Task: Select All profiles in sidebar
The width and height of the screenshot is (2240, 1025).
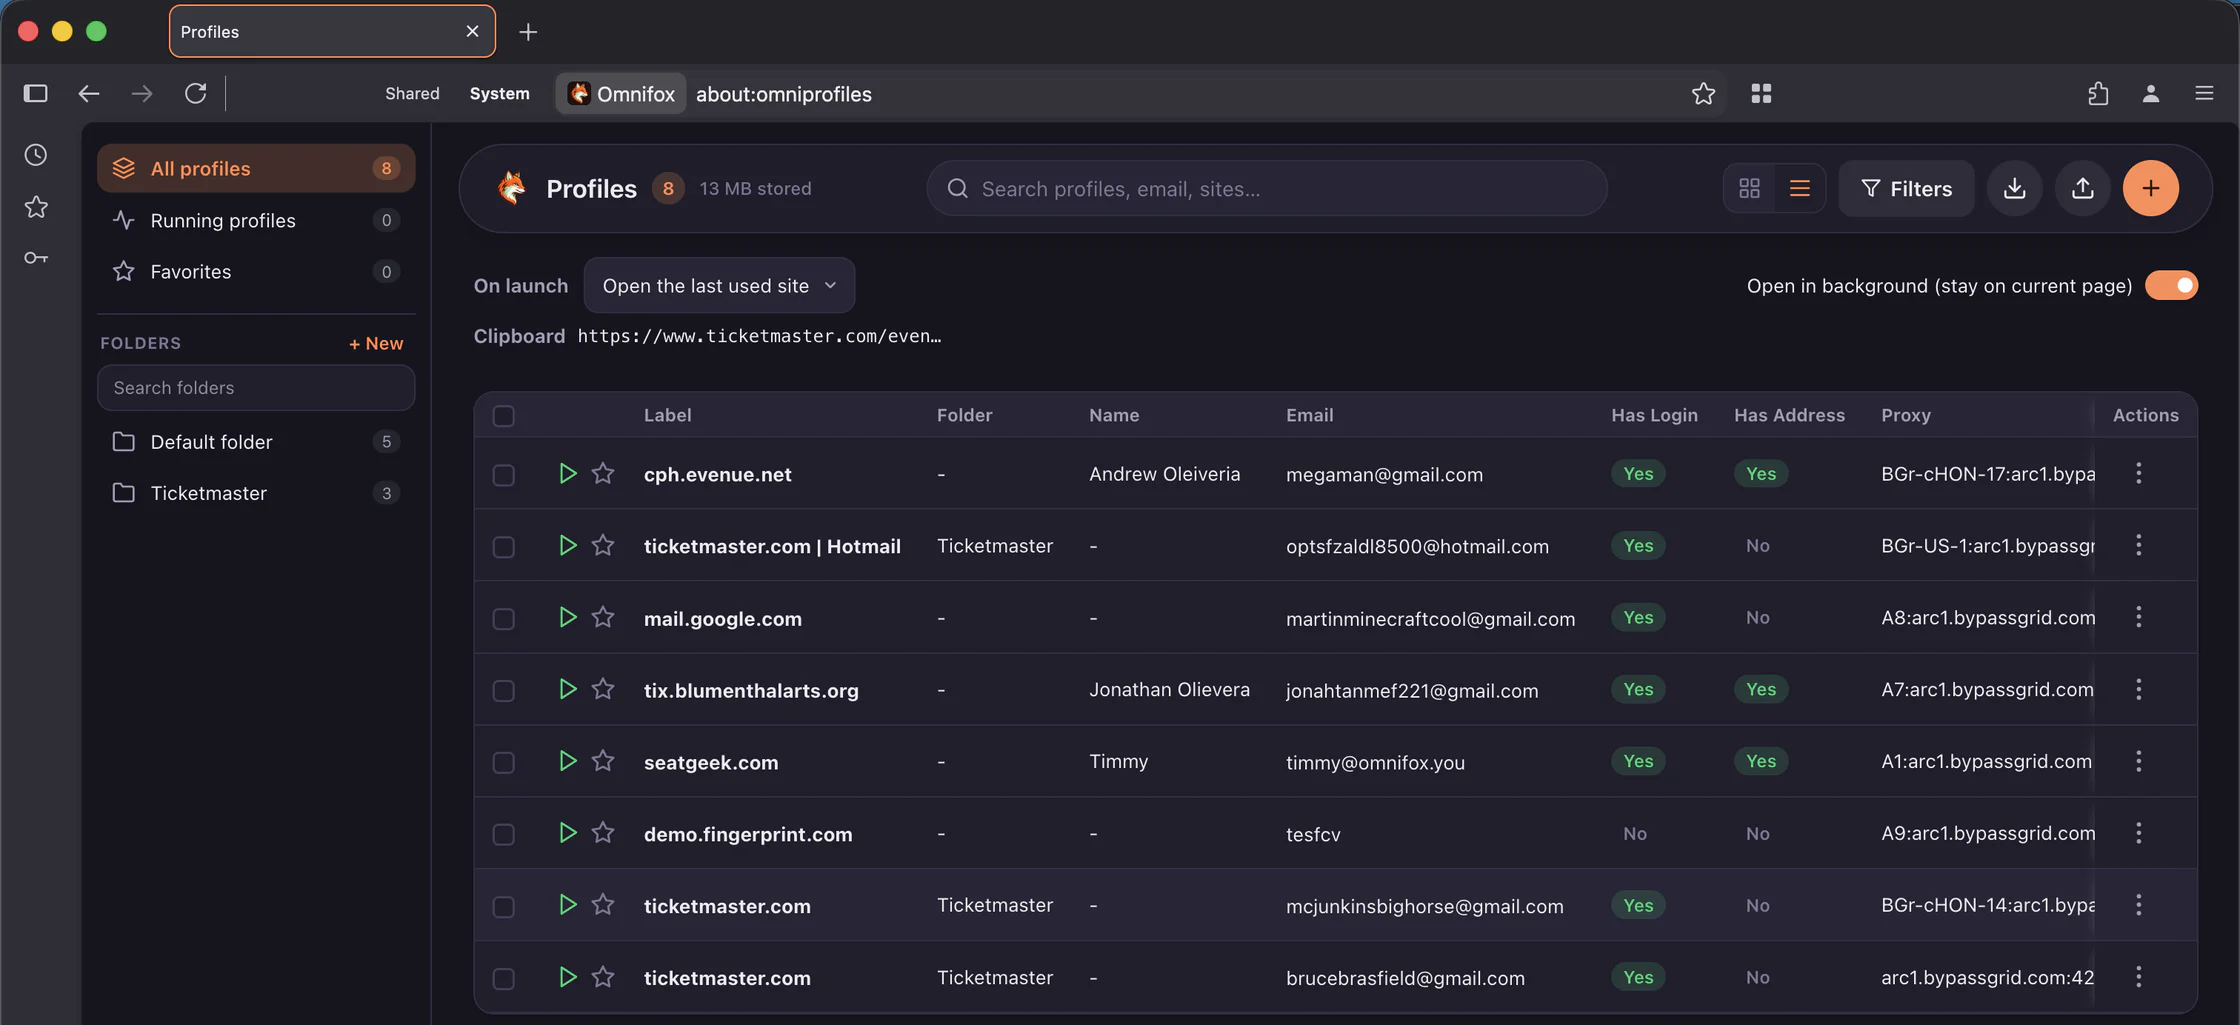Action: (x=256, y=168)
